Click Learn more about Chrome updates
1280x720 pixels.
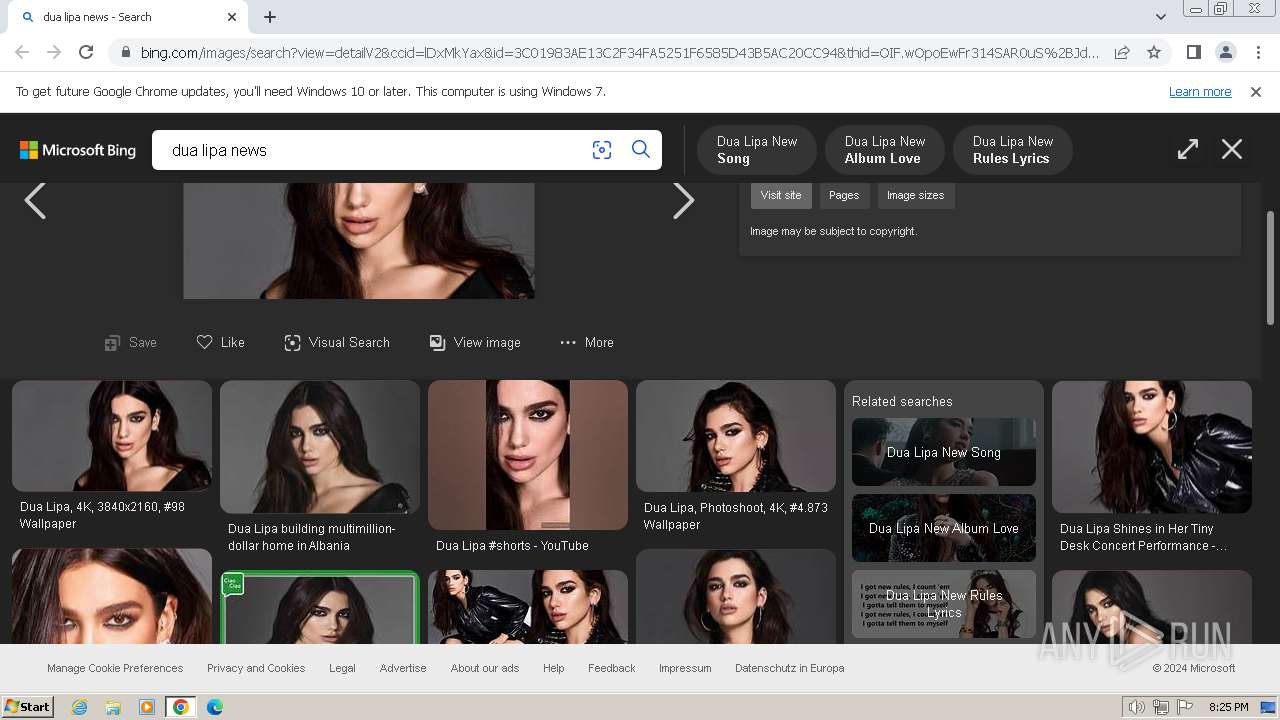tap(1200, 91)
